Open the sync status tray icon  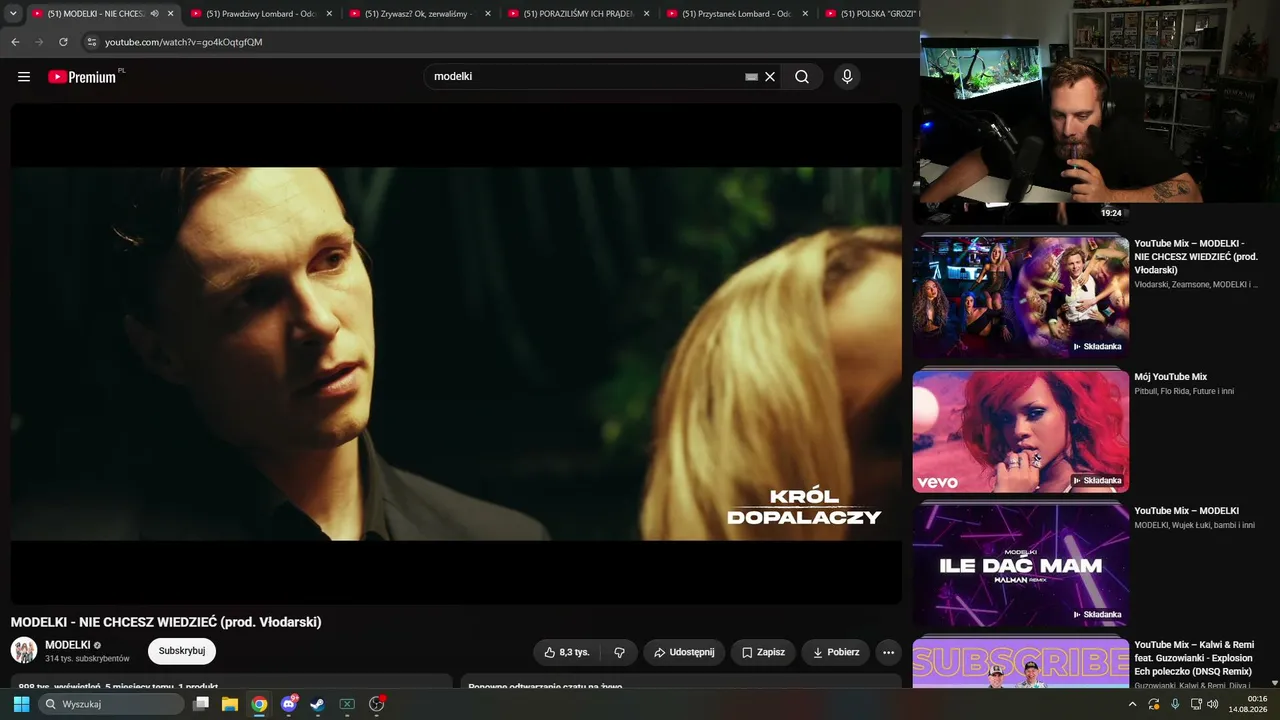pos(1154,704)
